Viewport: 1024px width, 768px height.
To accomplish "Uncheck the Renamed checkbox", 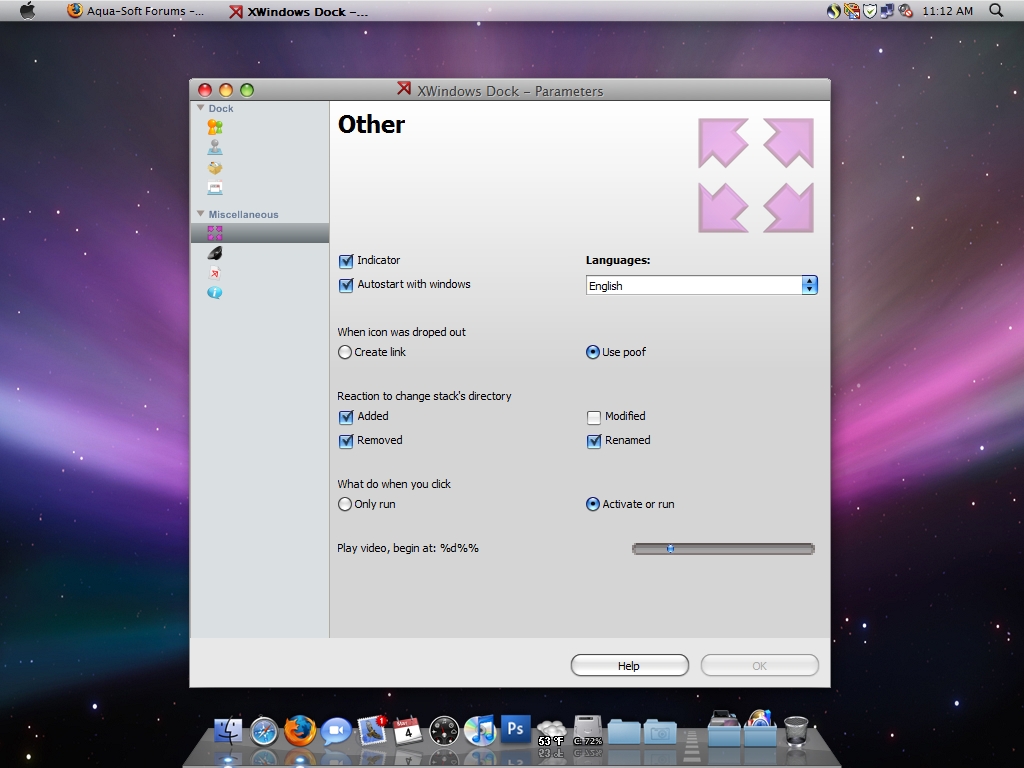I will pyautogui.click(x=594, y=441).
